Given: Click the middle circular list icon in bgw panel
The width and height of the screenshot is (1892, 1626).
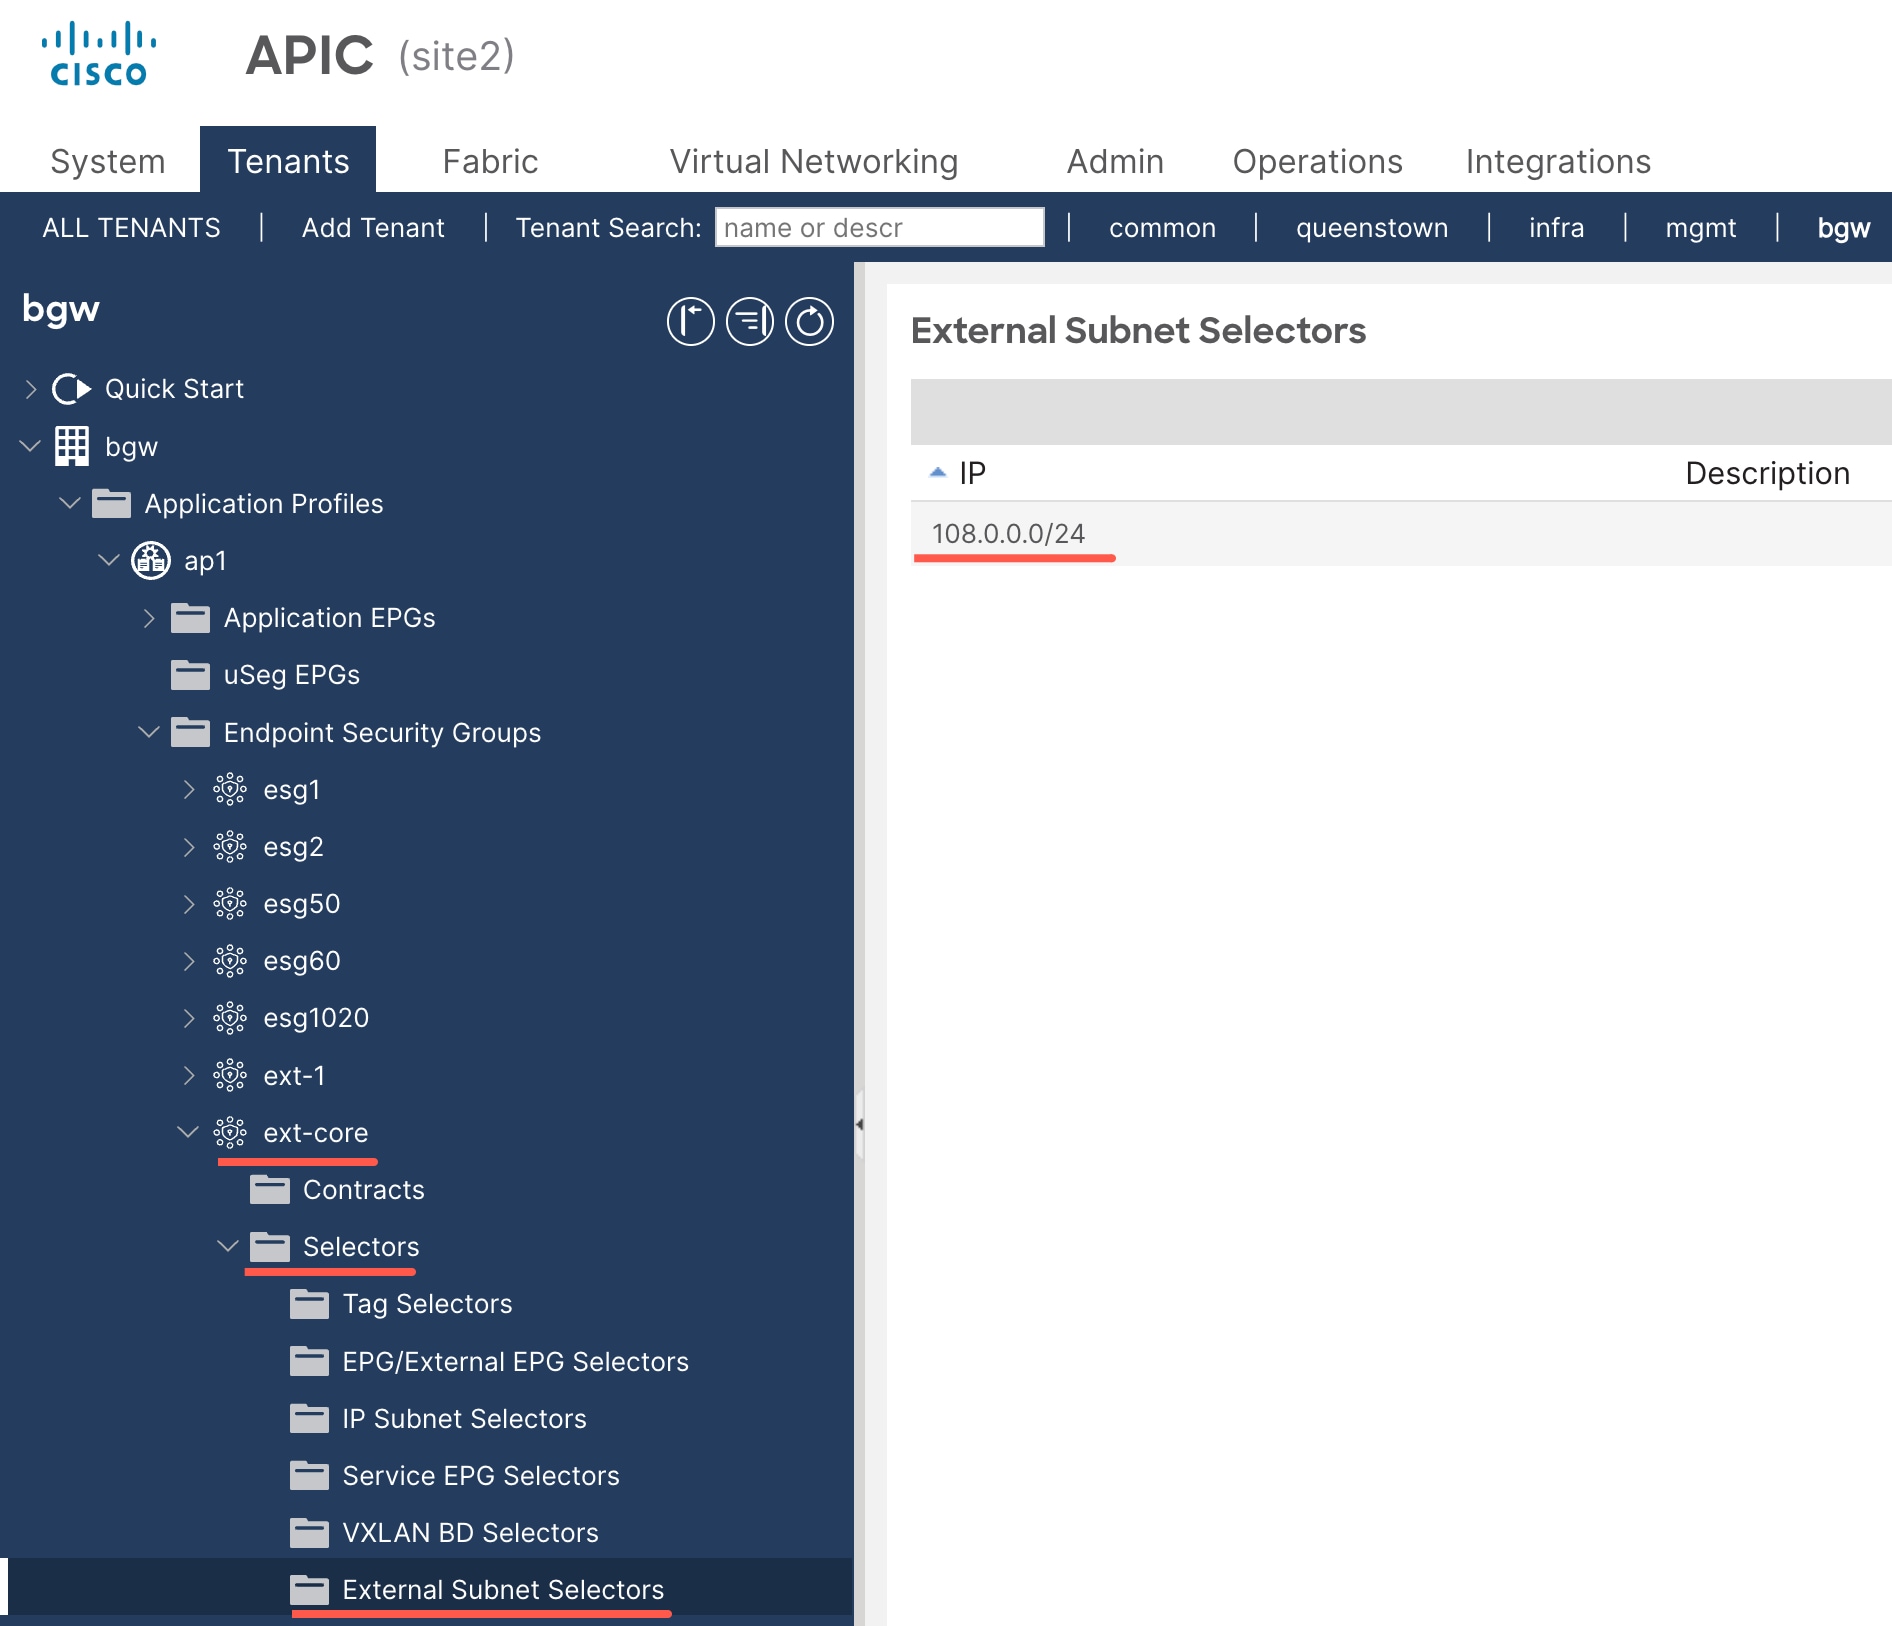Looking at the screenshot, I should point(750,322).
